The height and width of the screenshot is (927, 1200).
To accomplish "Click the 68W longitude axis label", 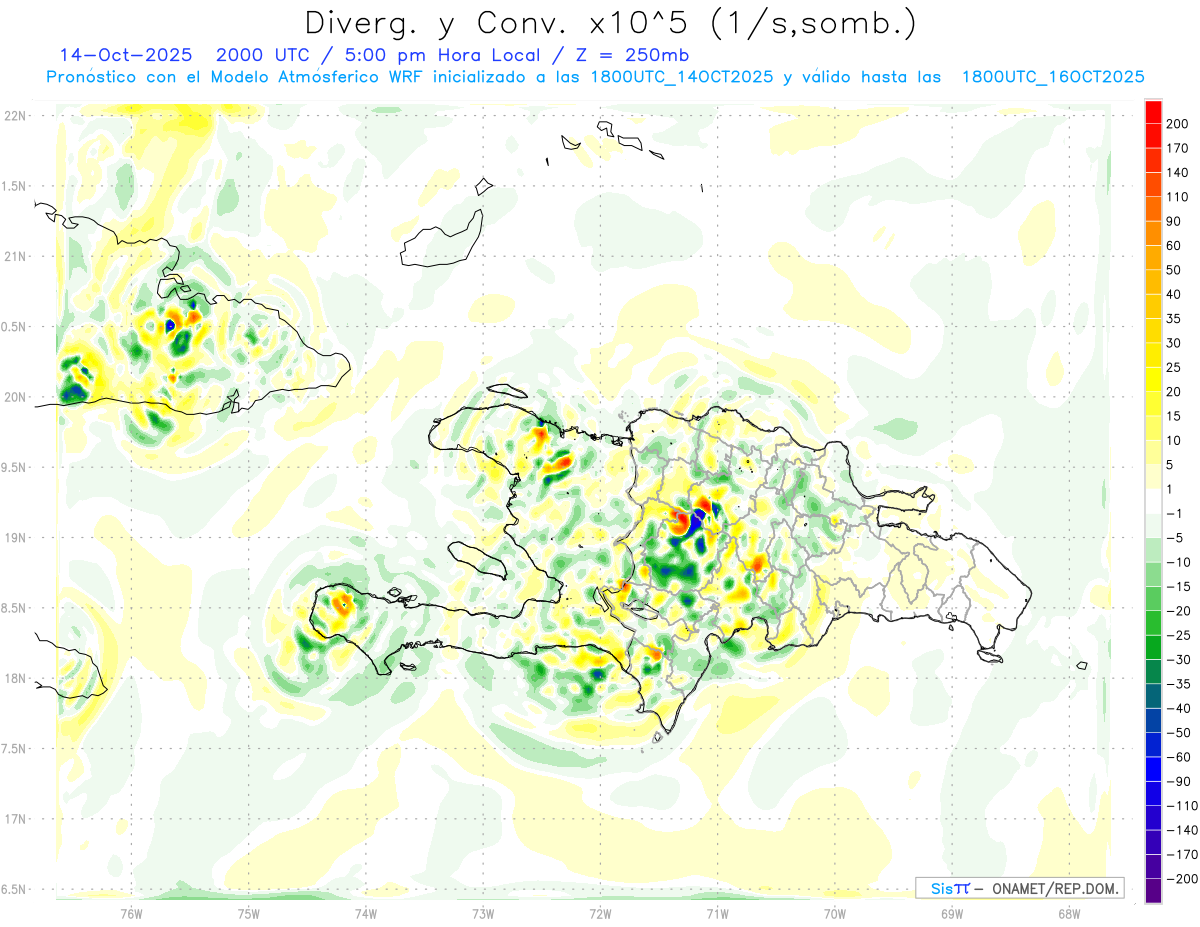I will pyautogui.click(x=1068, y=913).
